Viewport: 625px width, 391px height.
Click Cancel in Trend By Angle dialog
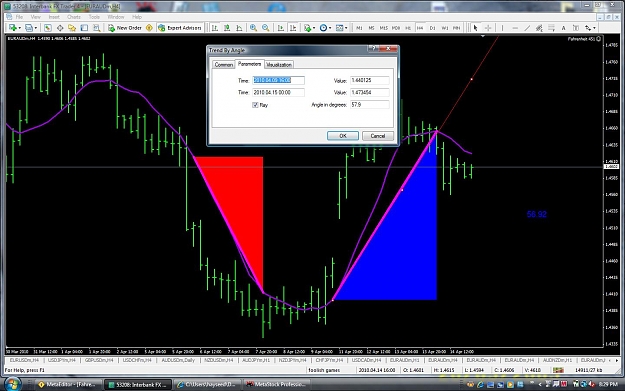[x=378, y=136]
